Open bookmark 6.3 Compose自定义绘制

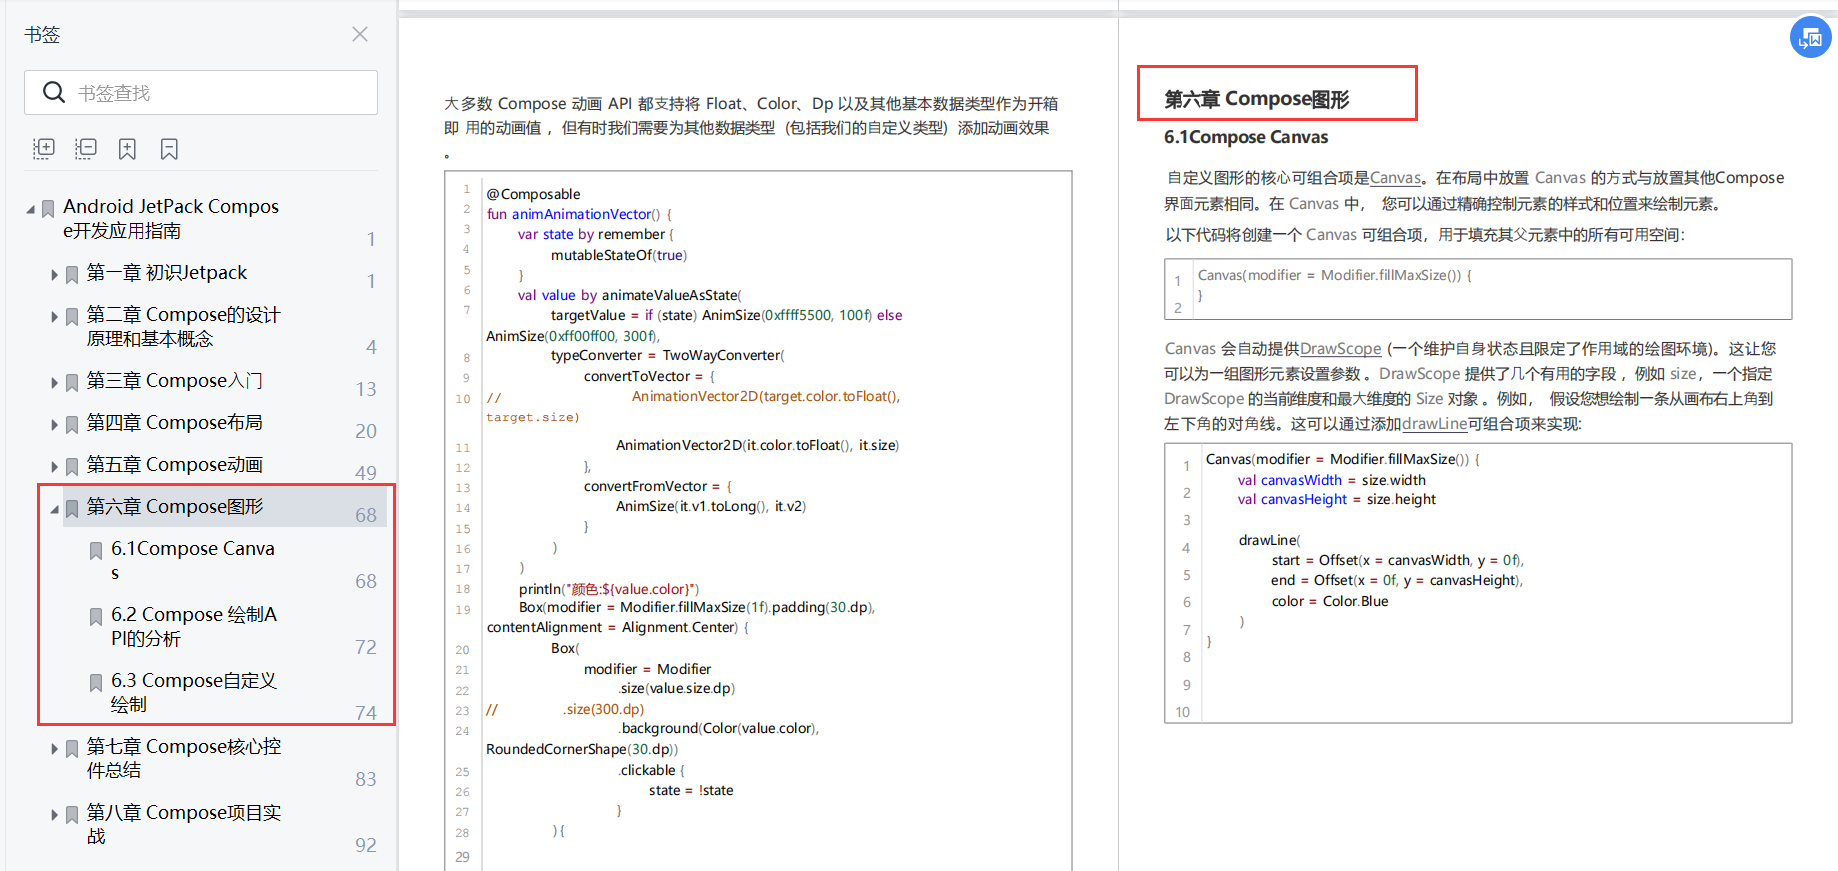point(194,692)
